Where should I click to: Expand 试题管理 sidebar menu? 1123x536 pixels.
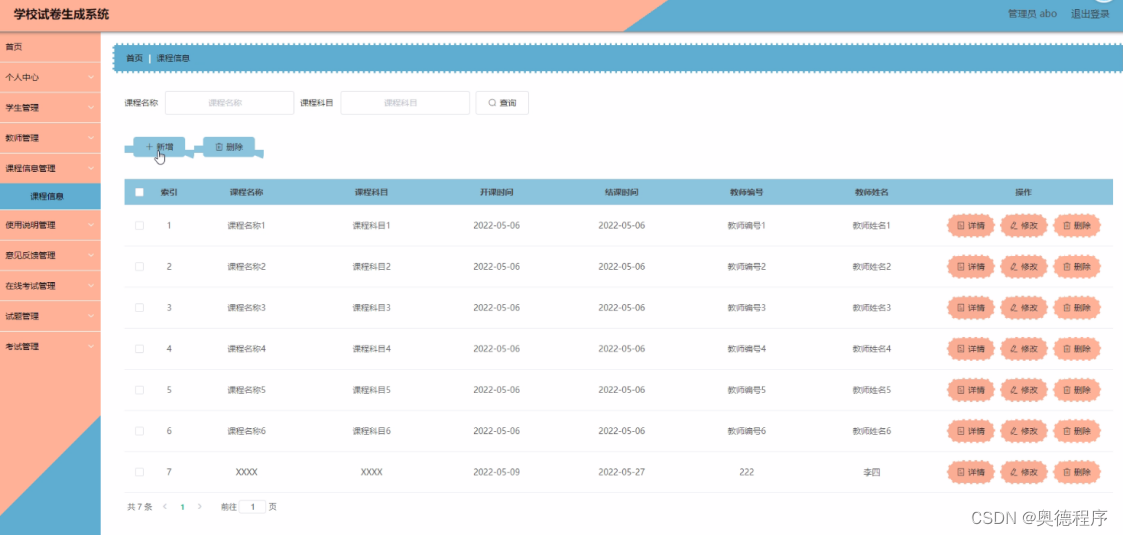pos(50,316)
